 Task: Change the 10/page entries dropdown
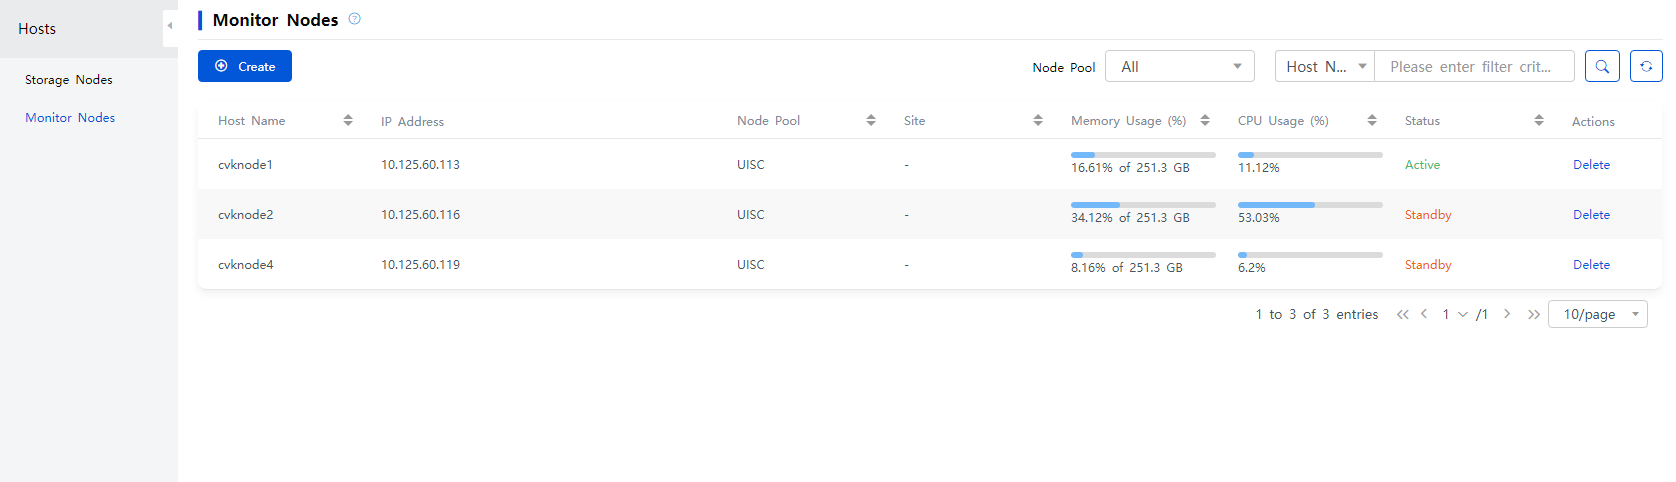click(x=1598, y=314)
